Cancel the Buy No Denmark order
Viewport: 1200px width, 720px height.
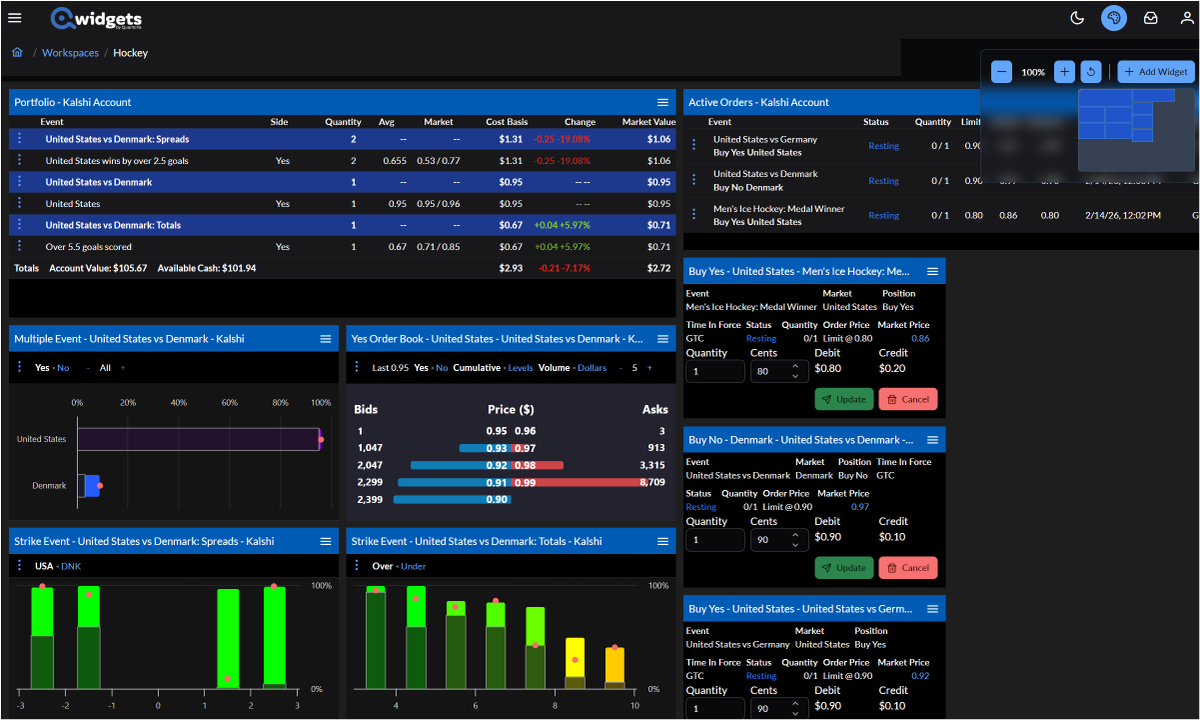pyautogui.click(x=908, y=568)
